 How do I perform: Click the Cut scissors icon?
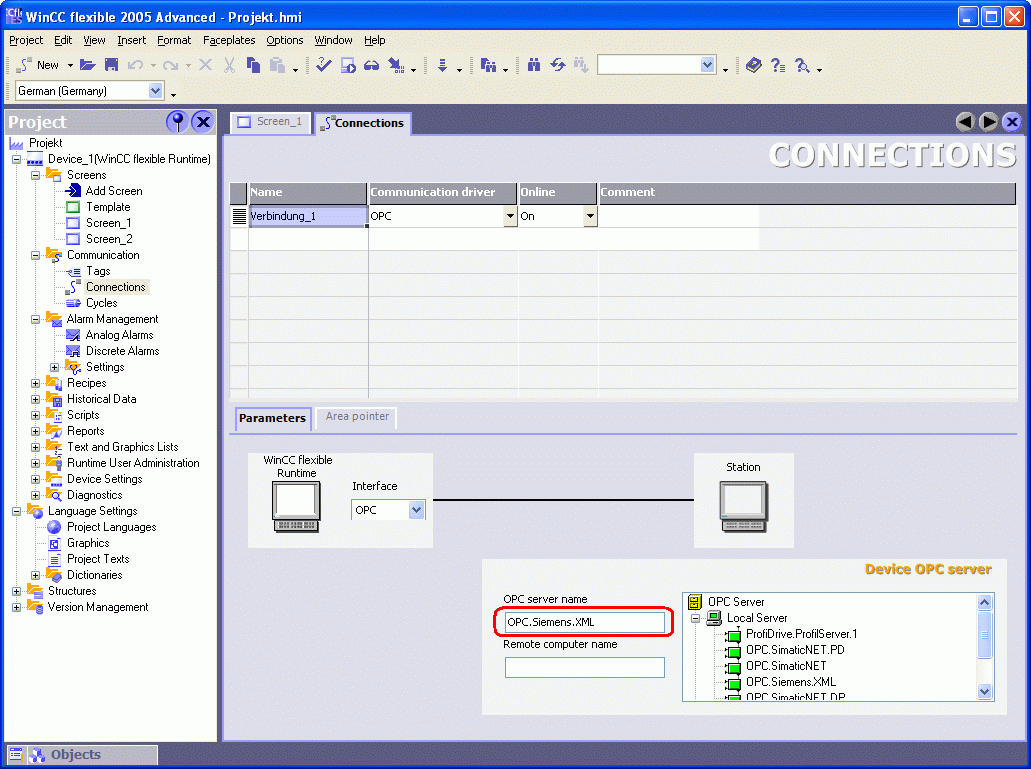coord(229,65)
